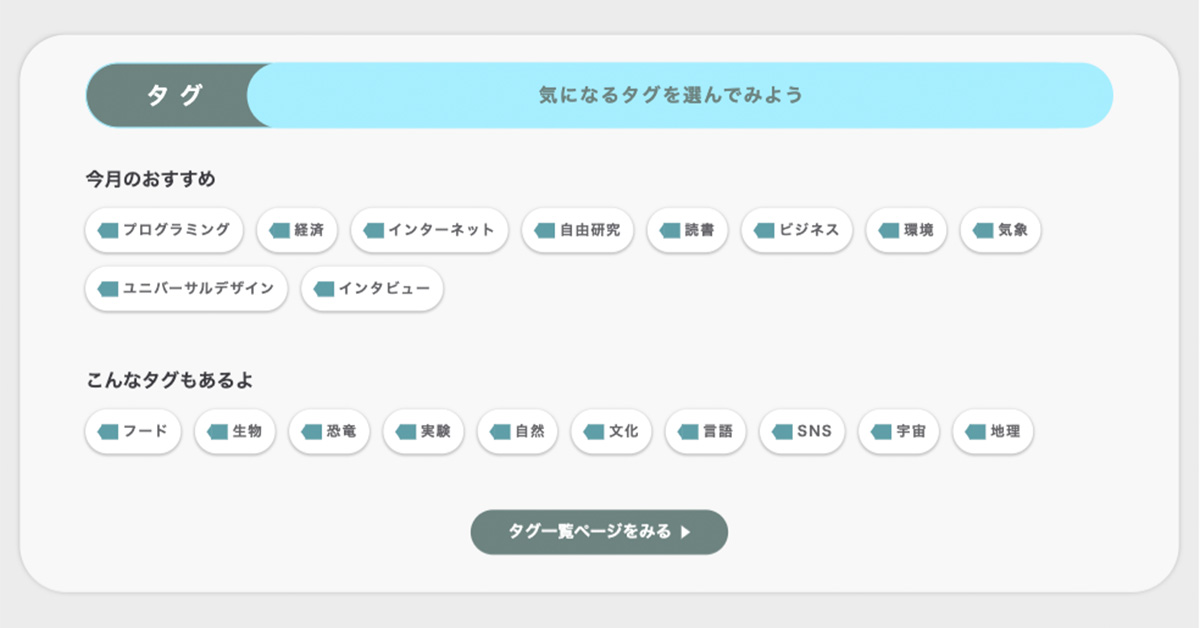
Task: Select the フード tag
Action: (133, 432)
